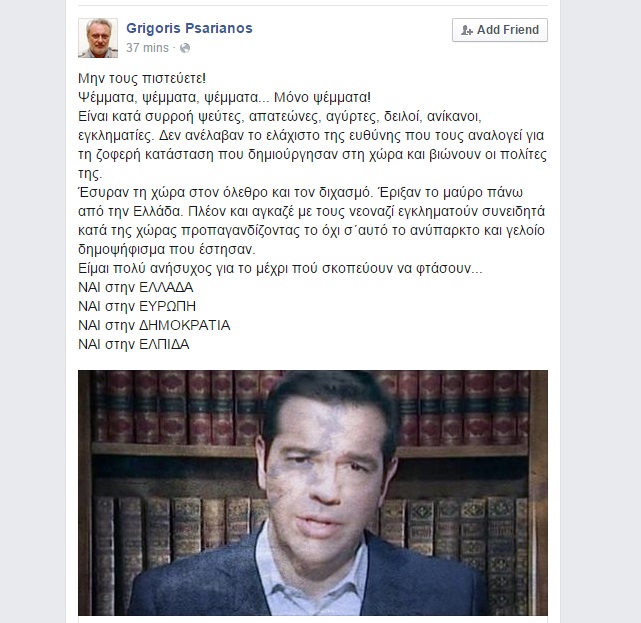641x623 pixels.
Task: Click the line "ΝΑΙ στην ΕΥΡΩΠΗ"
Action: (137, 306)
